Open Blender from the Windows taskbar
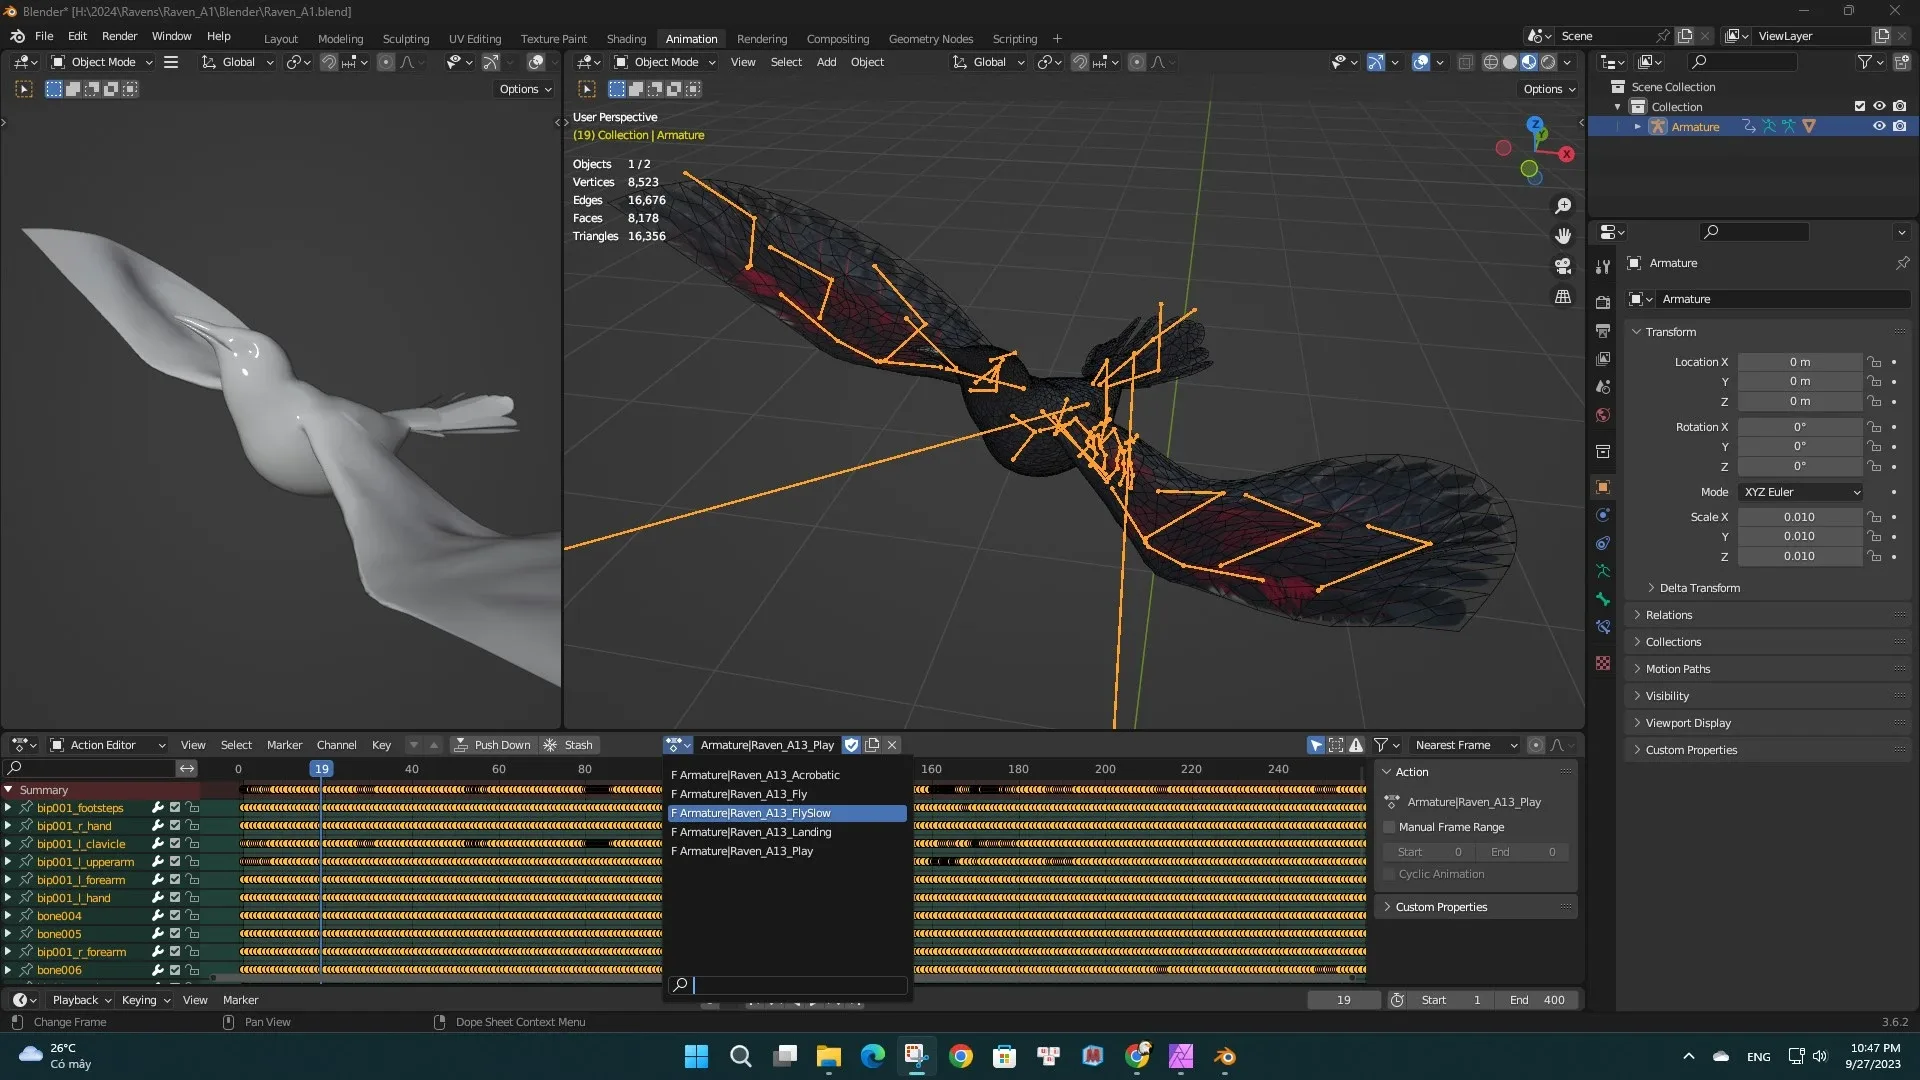The height and width of the screenshot is (1080, 1920). [1225, 1056]
